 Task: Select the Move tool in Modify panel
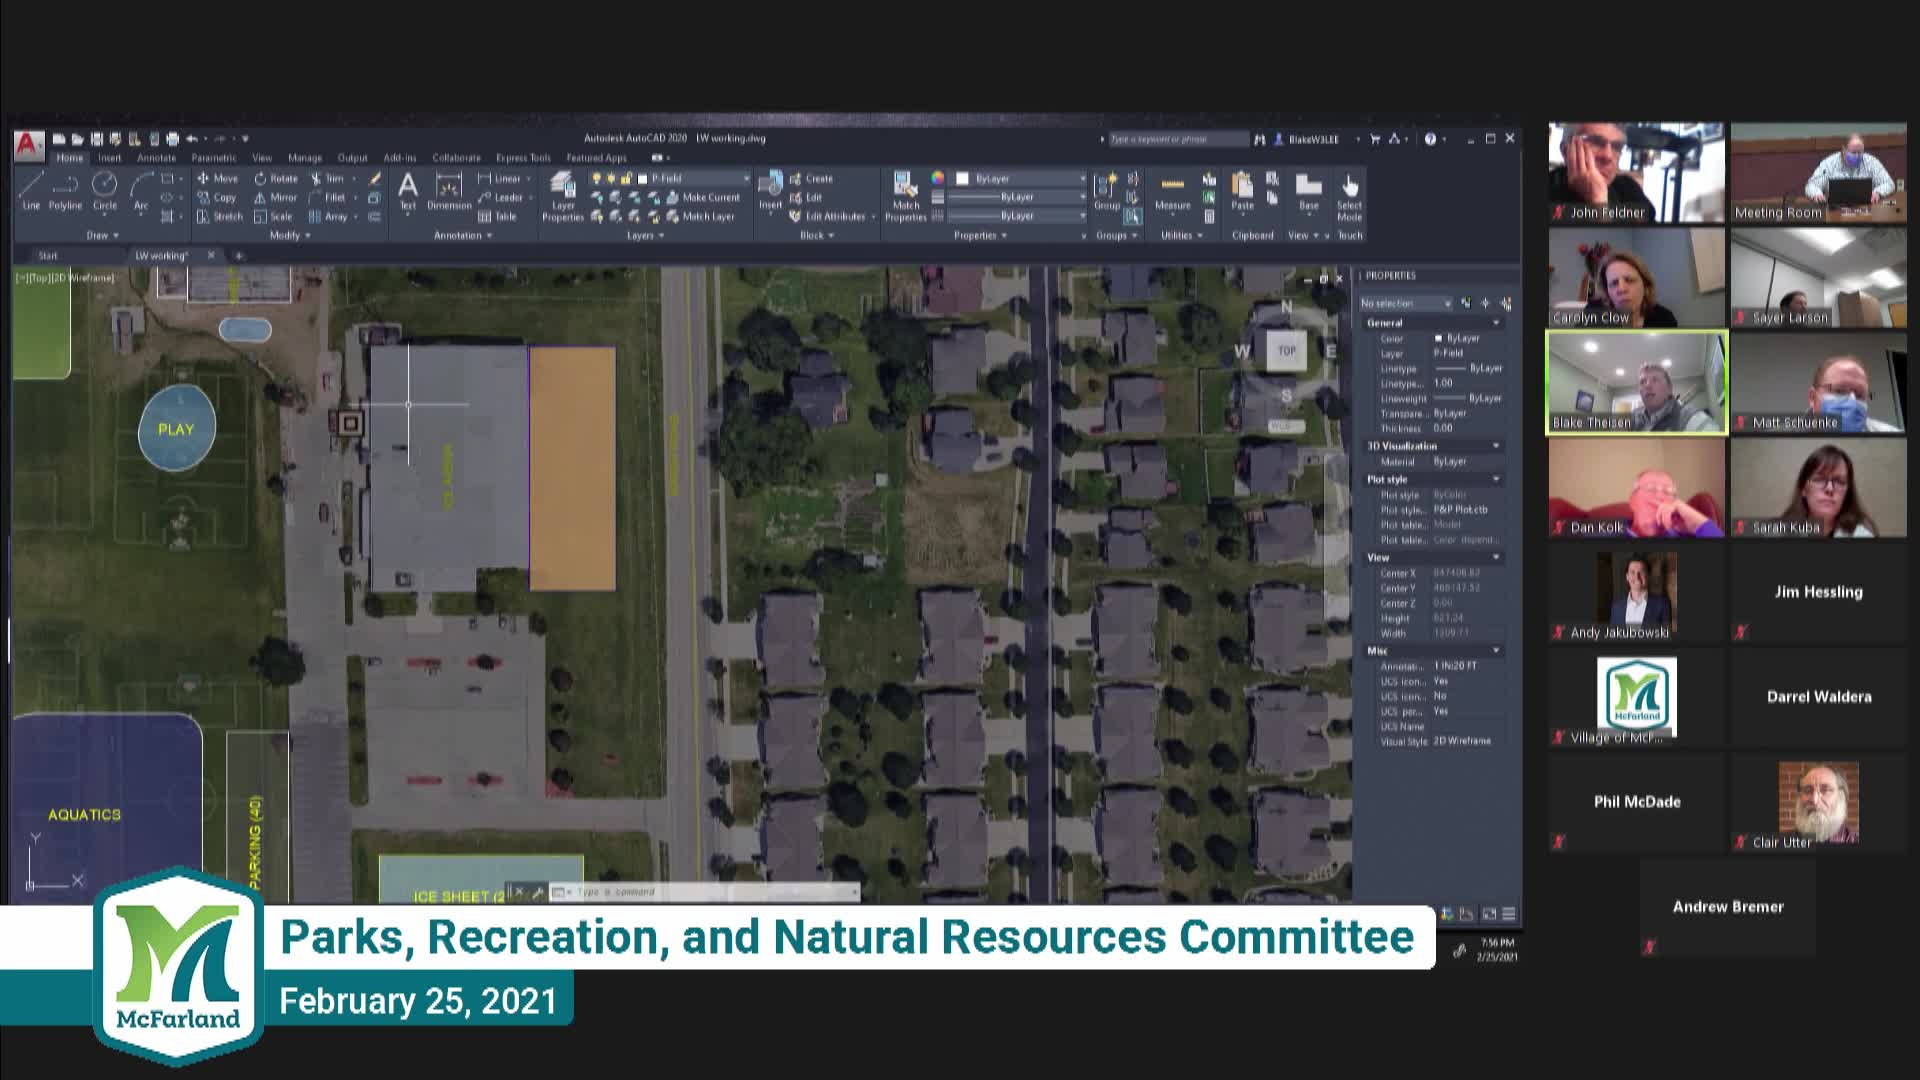click(220, 178)
